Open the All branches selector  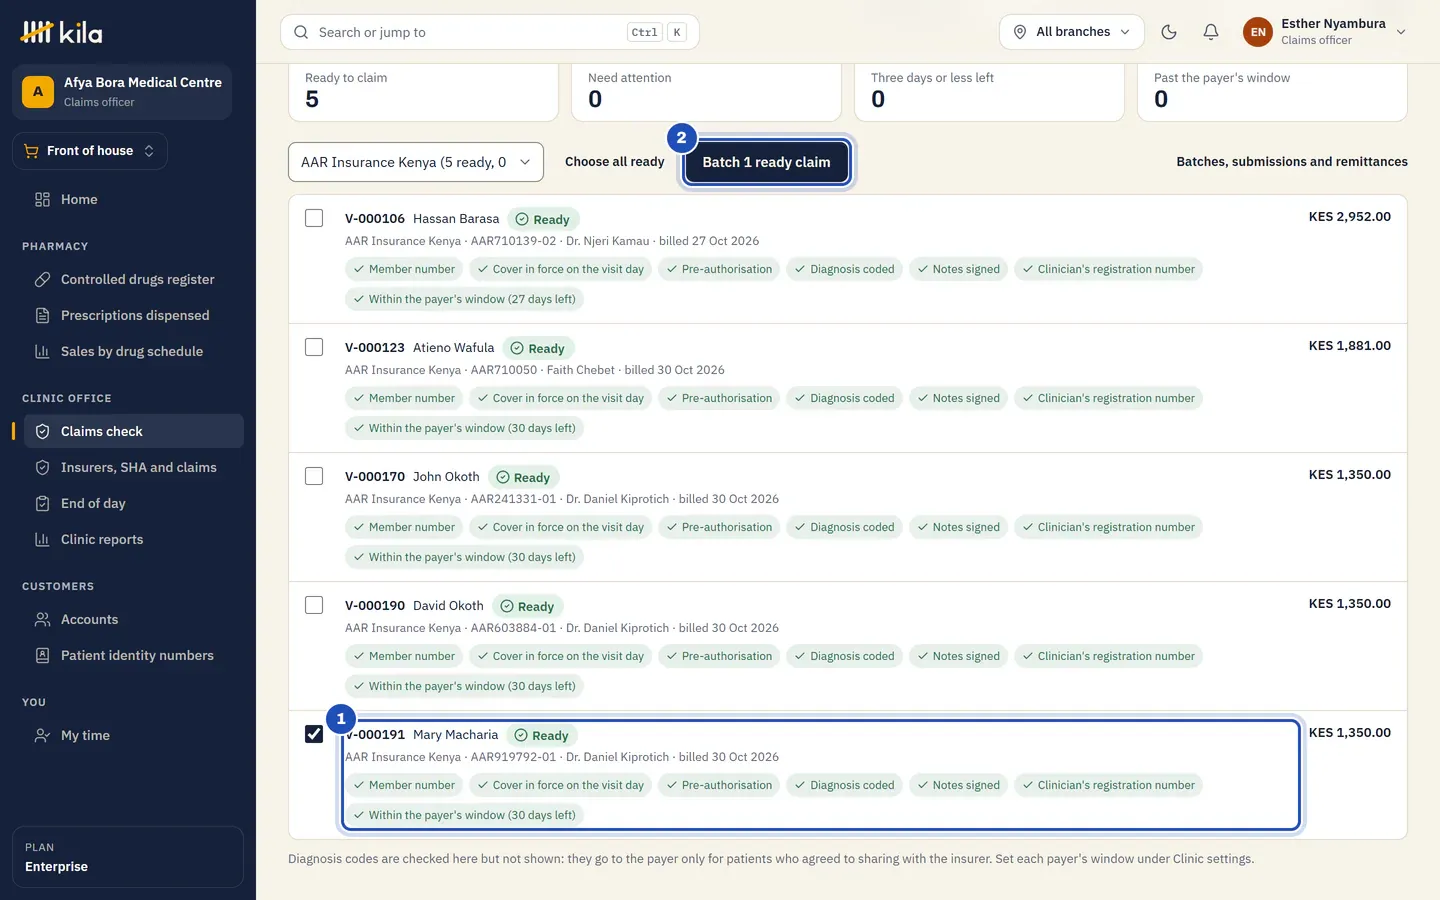click(1072, 32)
